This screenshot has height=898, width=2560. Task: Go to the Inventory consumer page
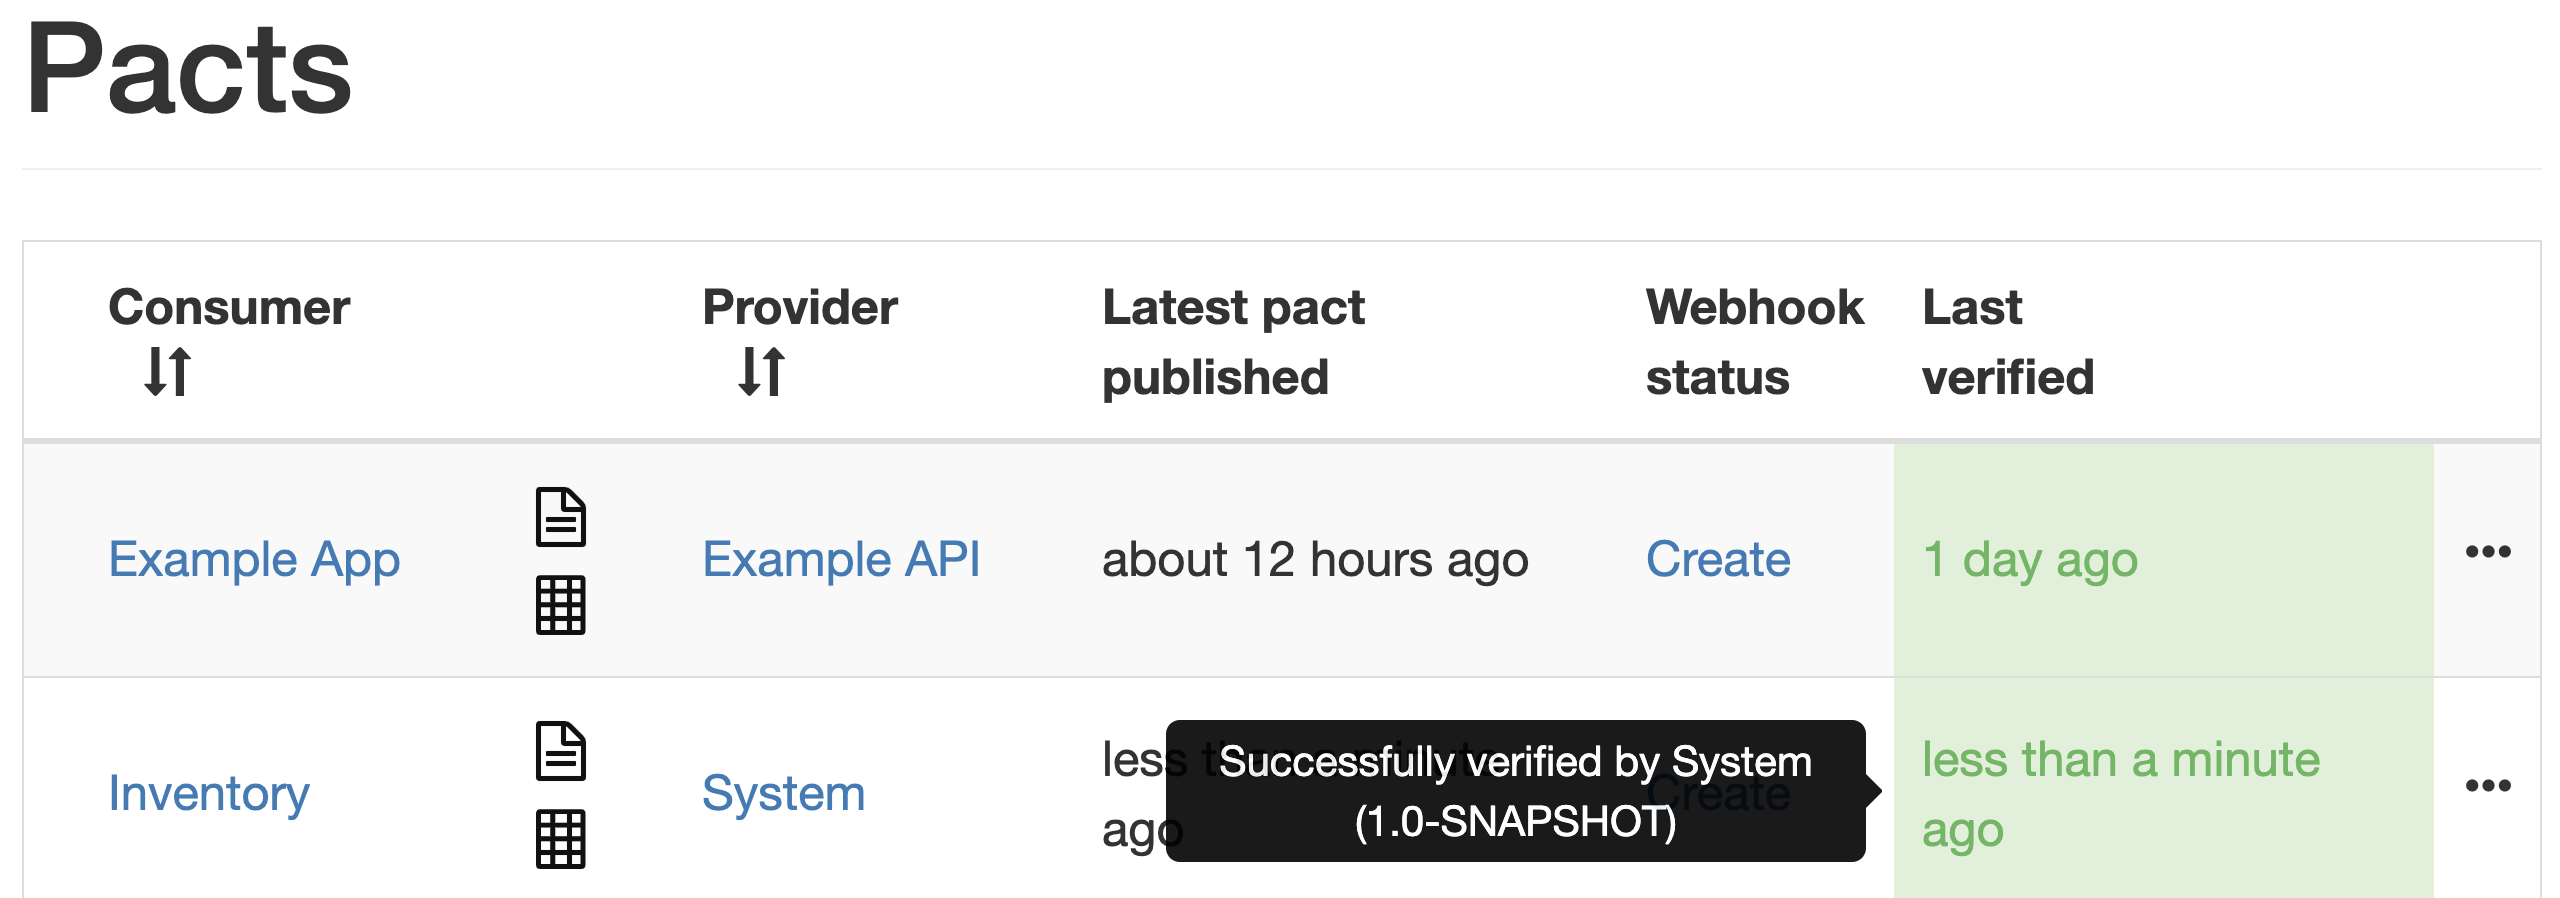pyautogui.click(x=209, y=793)
